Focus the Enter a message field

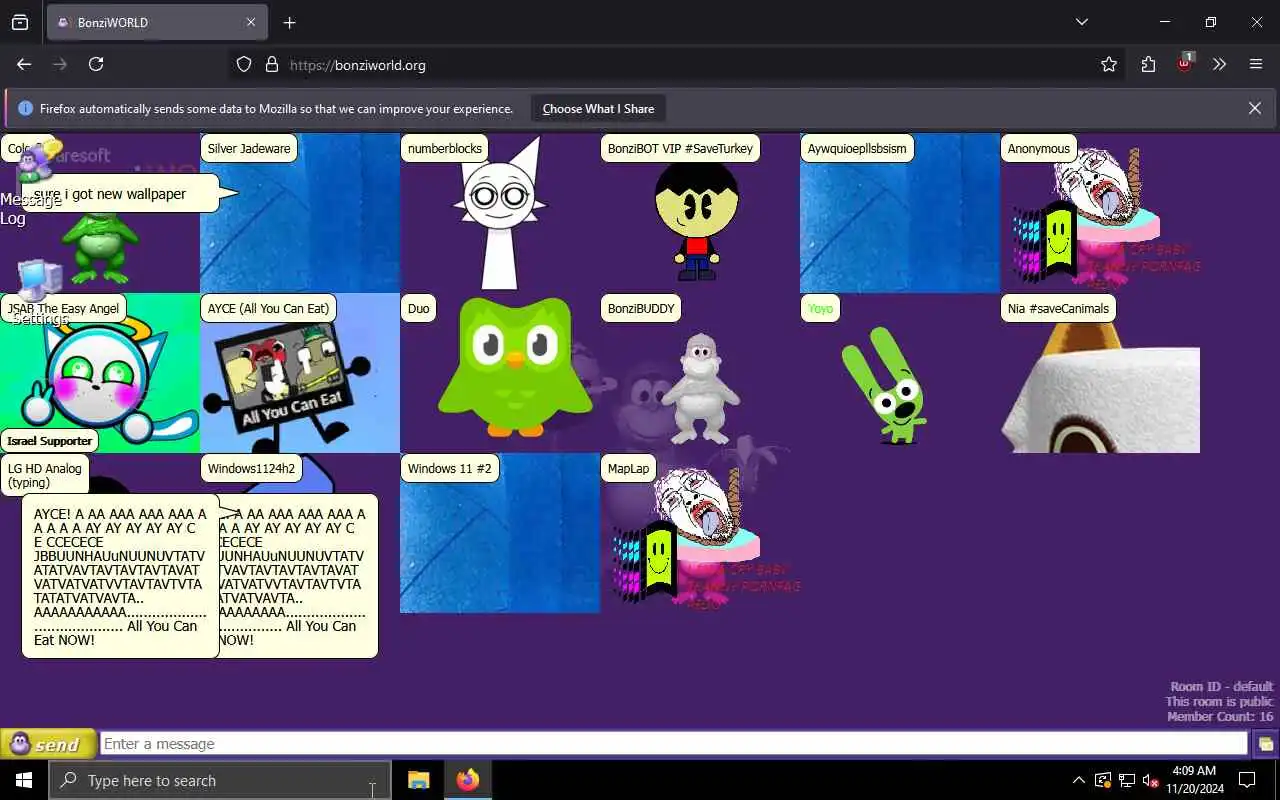coord(674,744)
